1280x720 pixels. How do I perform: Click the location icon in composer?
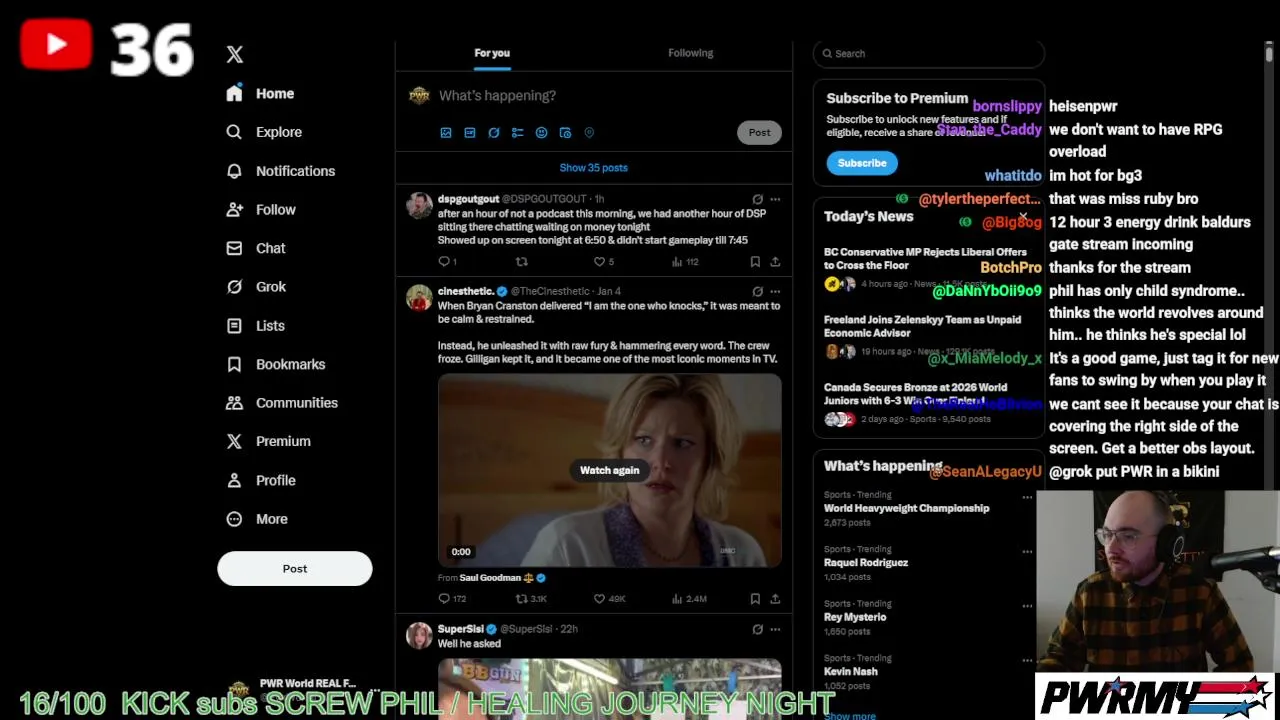coord(589,133)
